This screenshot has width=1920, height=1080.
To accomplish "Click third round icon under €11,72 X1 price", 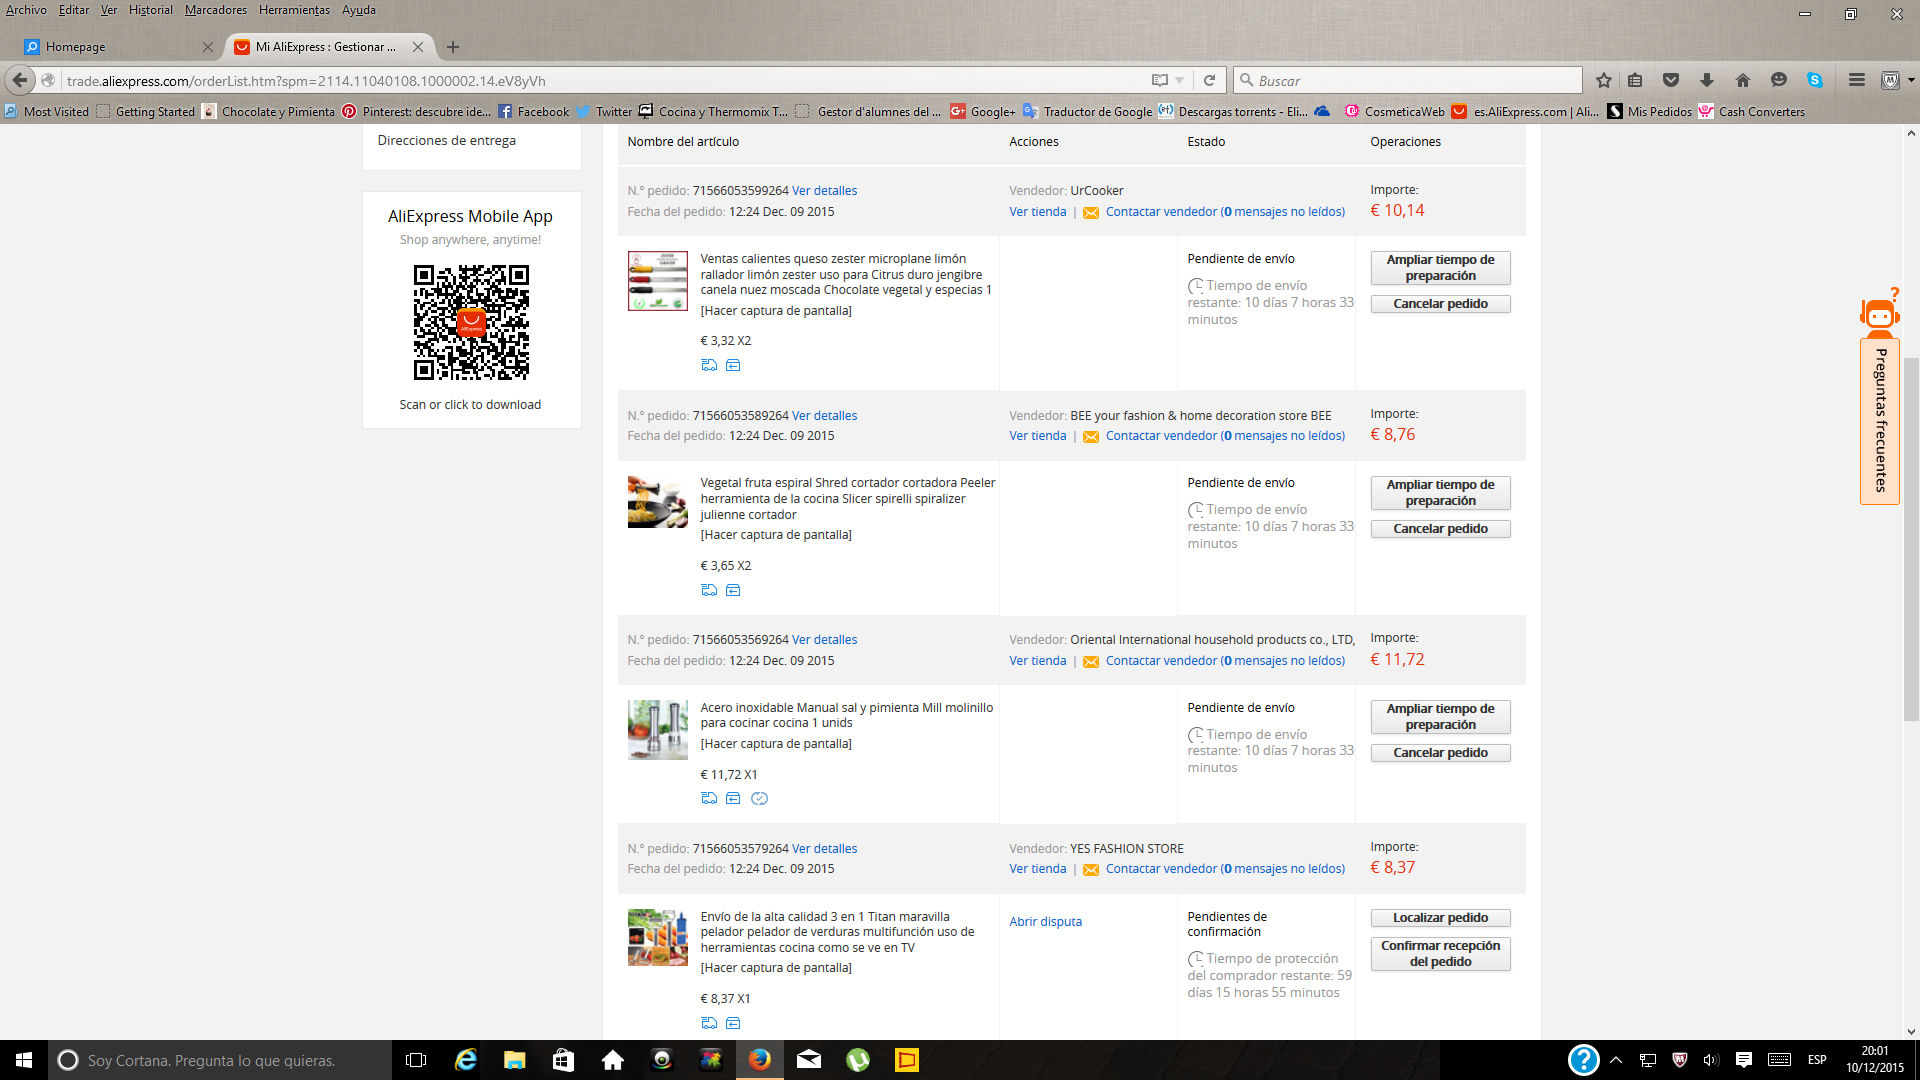I will pyautogui.click(x=759, y=798).
